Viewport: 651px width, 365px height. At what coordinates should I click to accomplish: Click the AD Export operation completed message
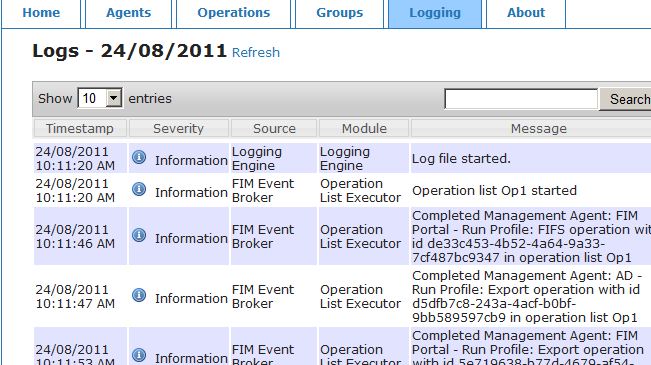(x=527, y=296)
